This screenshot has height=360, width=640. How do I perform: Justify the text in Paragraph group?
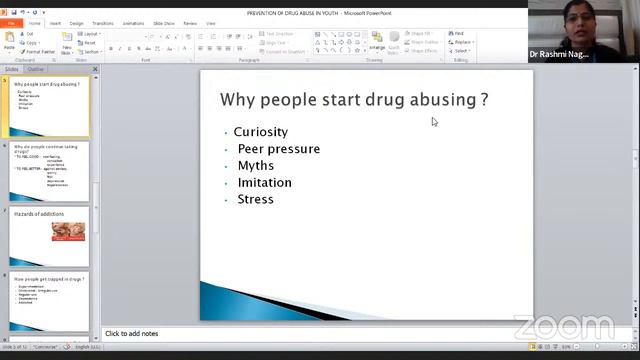tap(228, 49)
